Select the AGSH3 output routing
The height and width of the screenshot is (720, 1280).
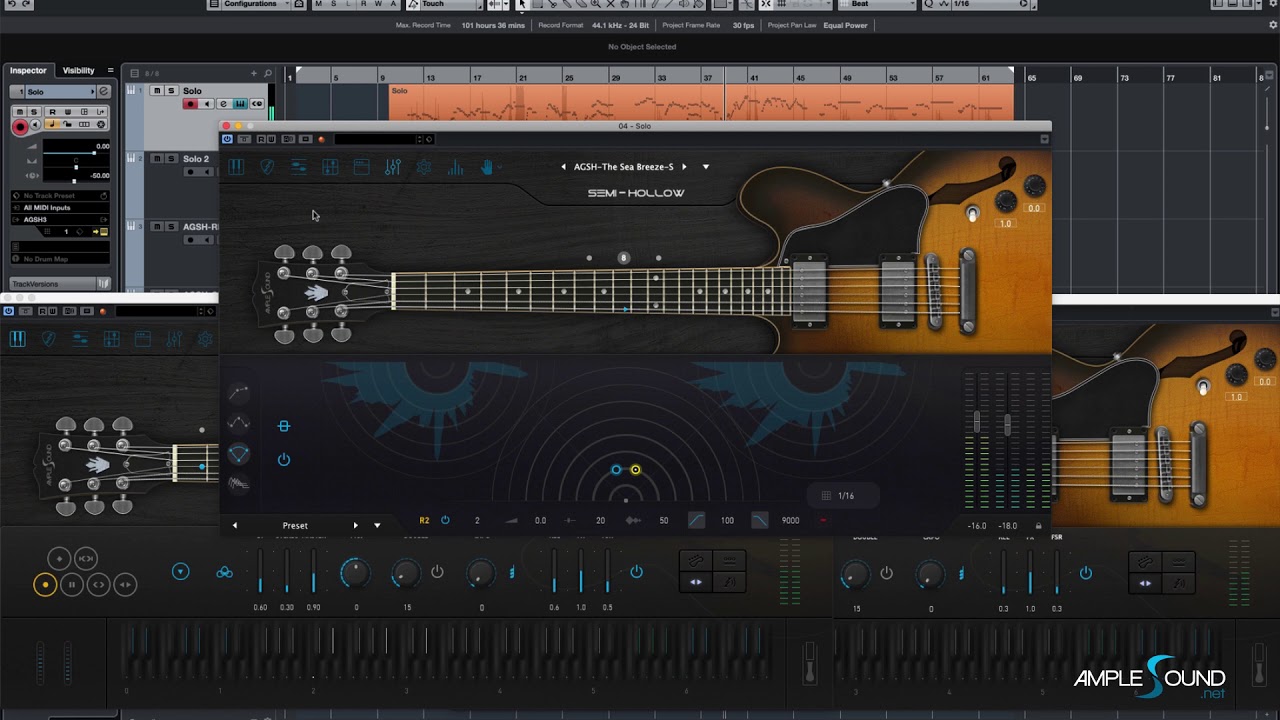[x=60, y=219]
